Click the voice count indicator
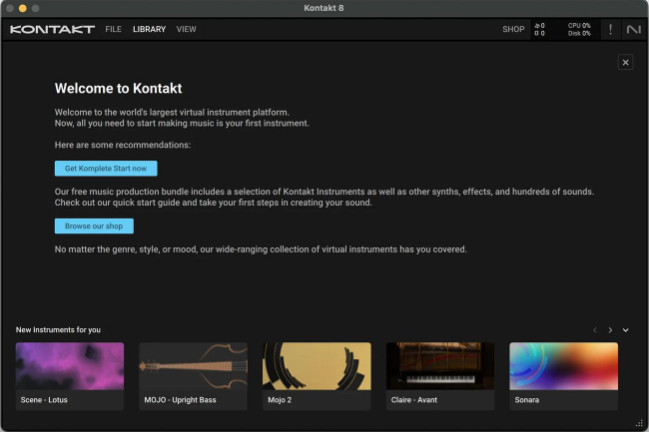Viewport: 649px width, 432px height. coord(539,29)
